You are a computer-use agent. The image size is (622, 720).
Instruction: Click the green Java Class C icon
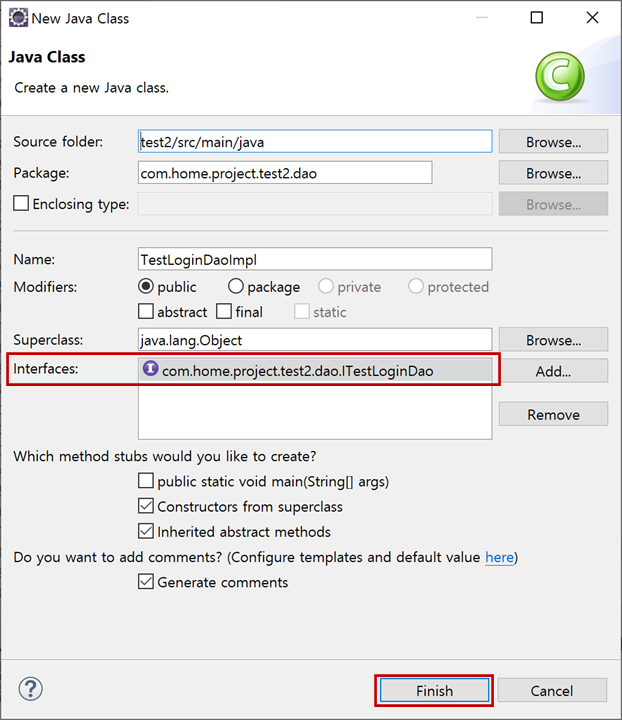click(560, 76)
